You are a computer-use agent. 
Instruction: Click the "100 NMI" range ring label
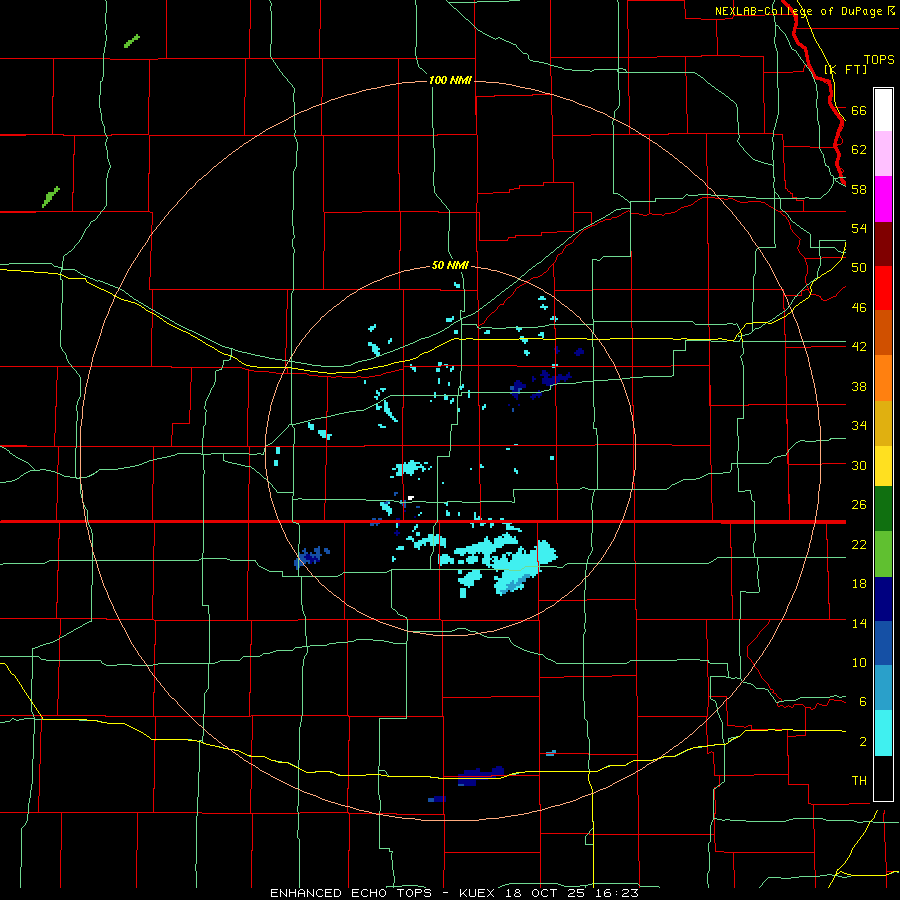point(451,80)
